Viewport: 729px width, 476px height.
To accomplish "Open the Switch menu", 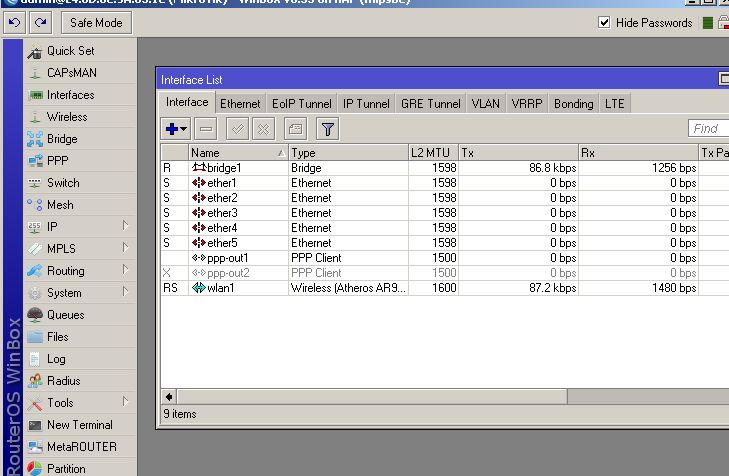I will pyautogui.click(x=80, y=183).
